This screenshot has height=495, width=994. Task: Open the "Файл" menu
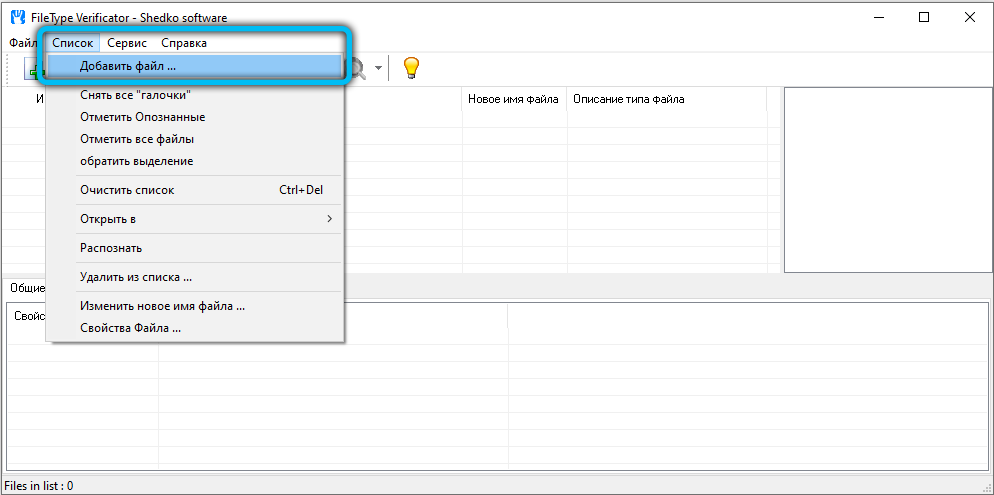point(22,43)
